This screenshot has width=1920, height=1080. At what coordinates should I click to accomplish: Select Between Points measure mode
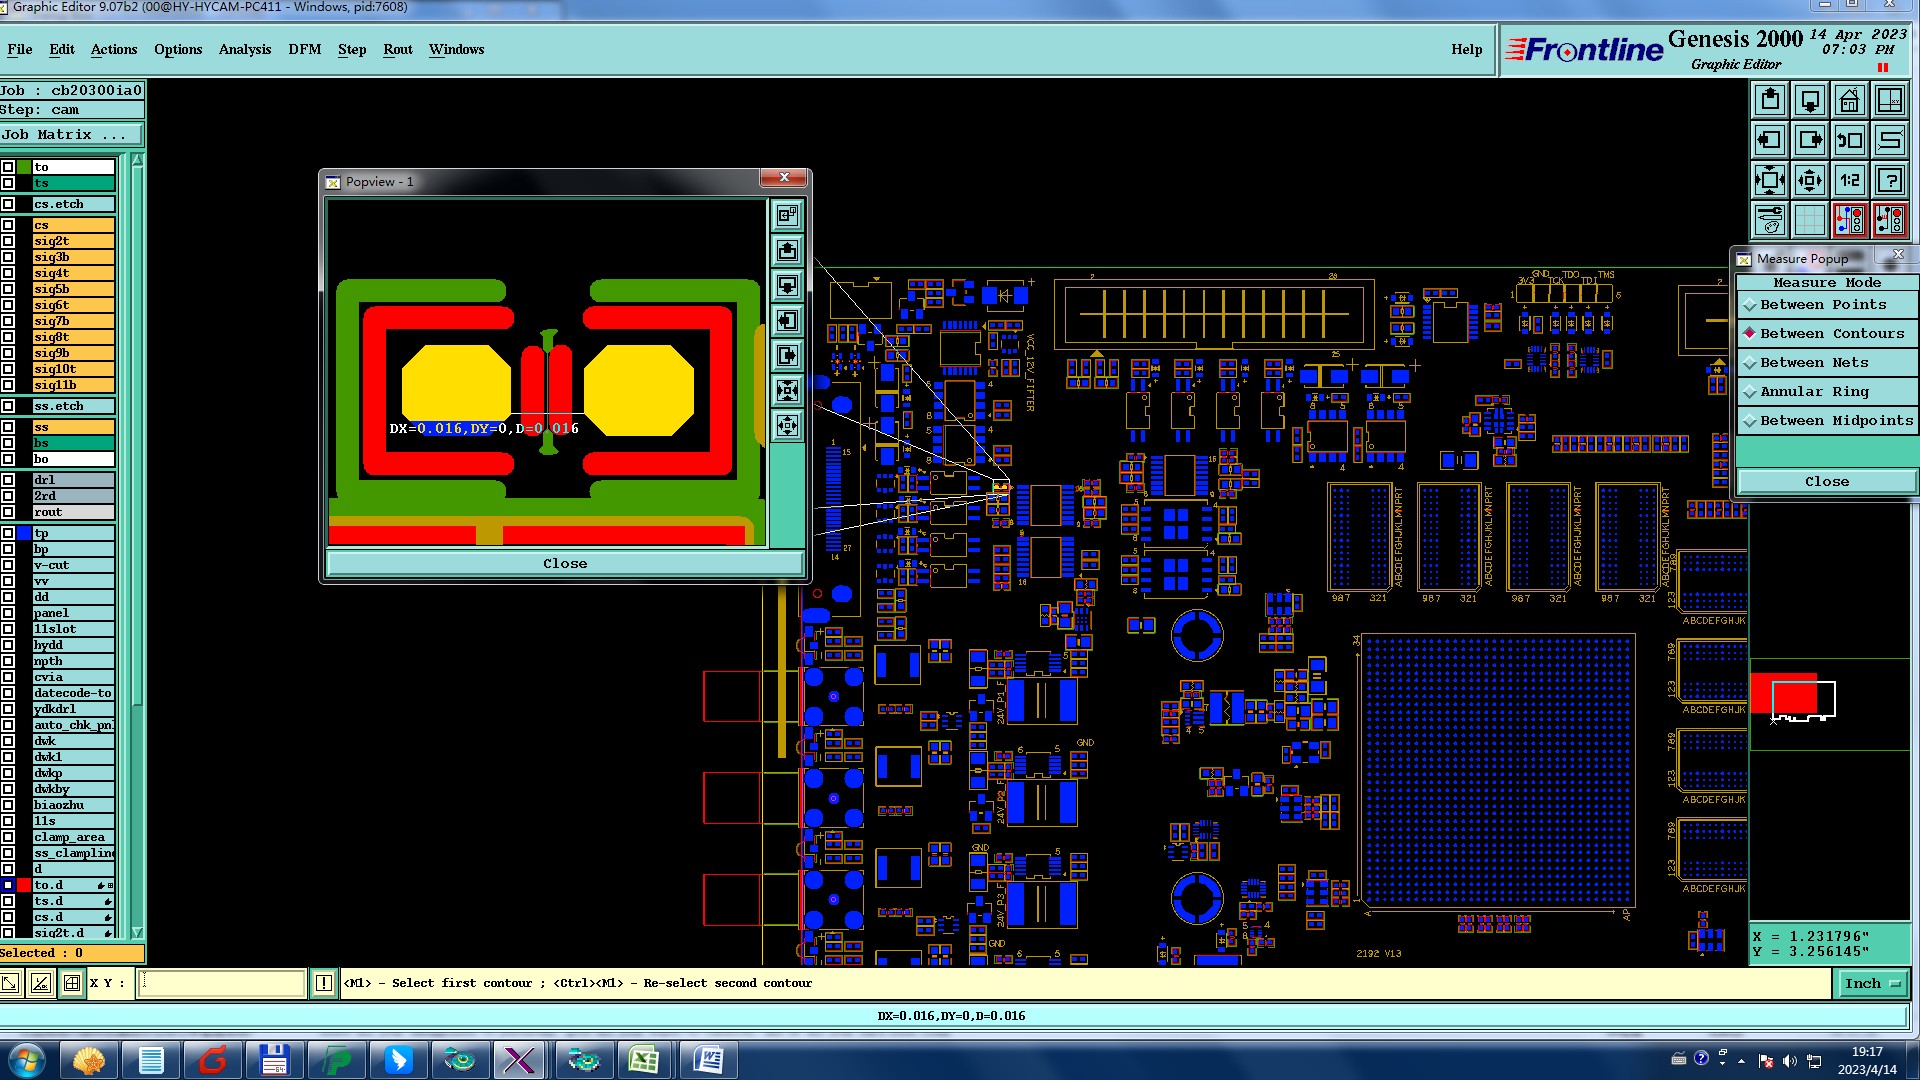point(1822,305)
